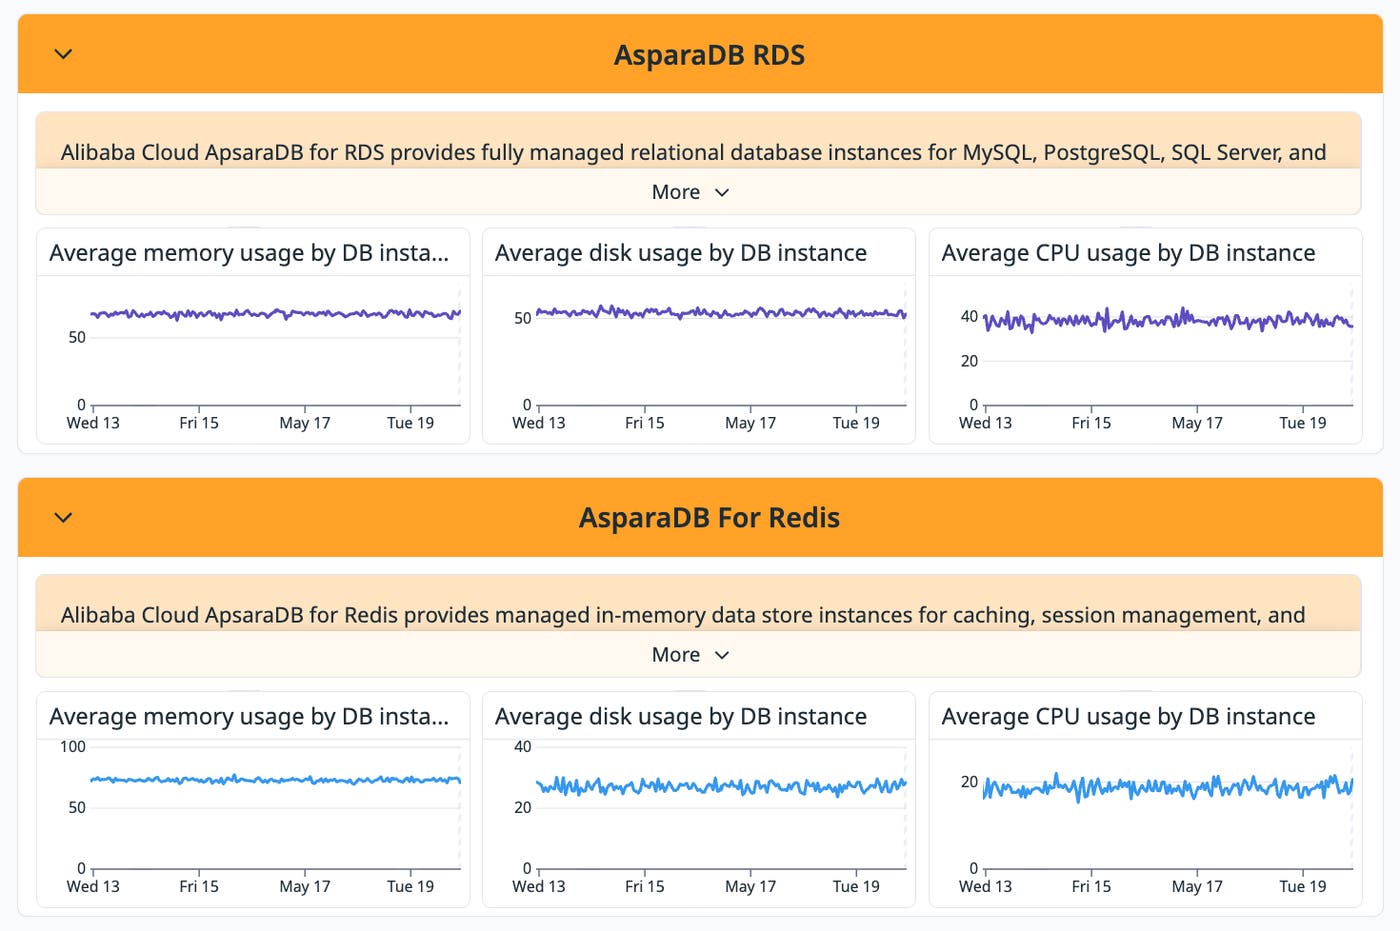Screen dimensions: 1400x931
Task: Click Tue 19 on Redis memory chart axis
Action: coord(411,886)
